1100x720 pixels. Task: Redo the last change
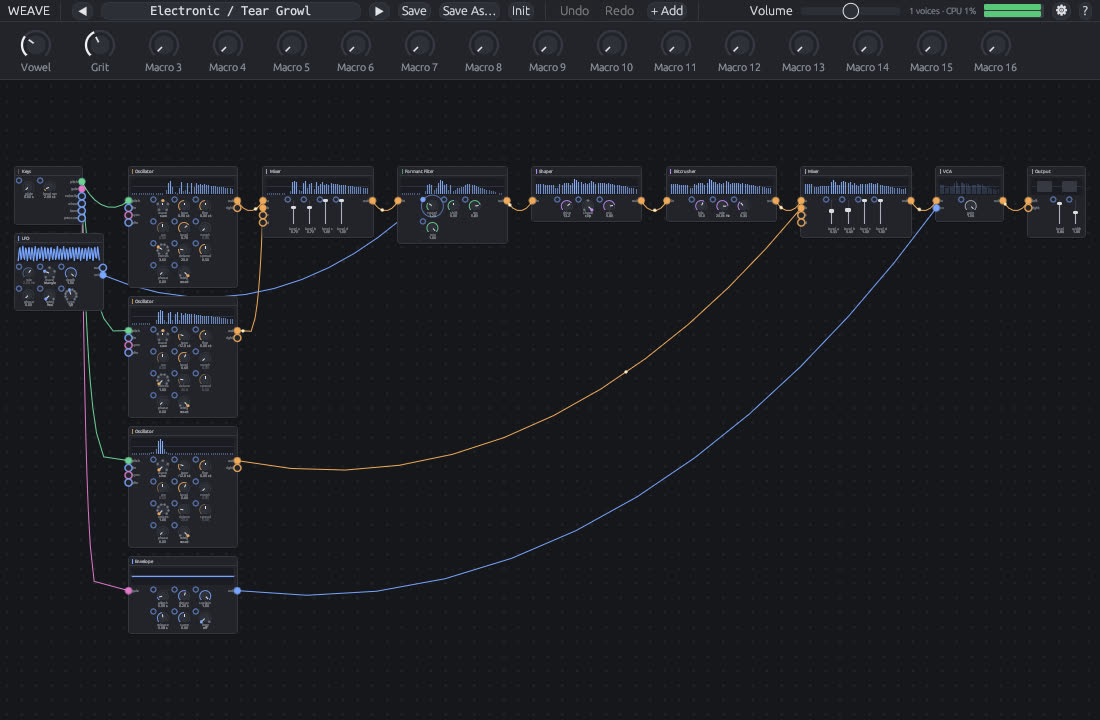[x=619, y=11]
